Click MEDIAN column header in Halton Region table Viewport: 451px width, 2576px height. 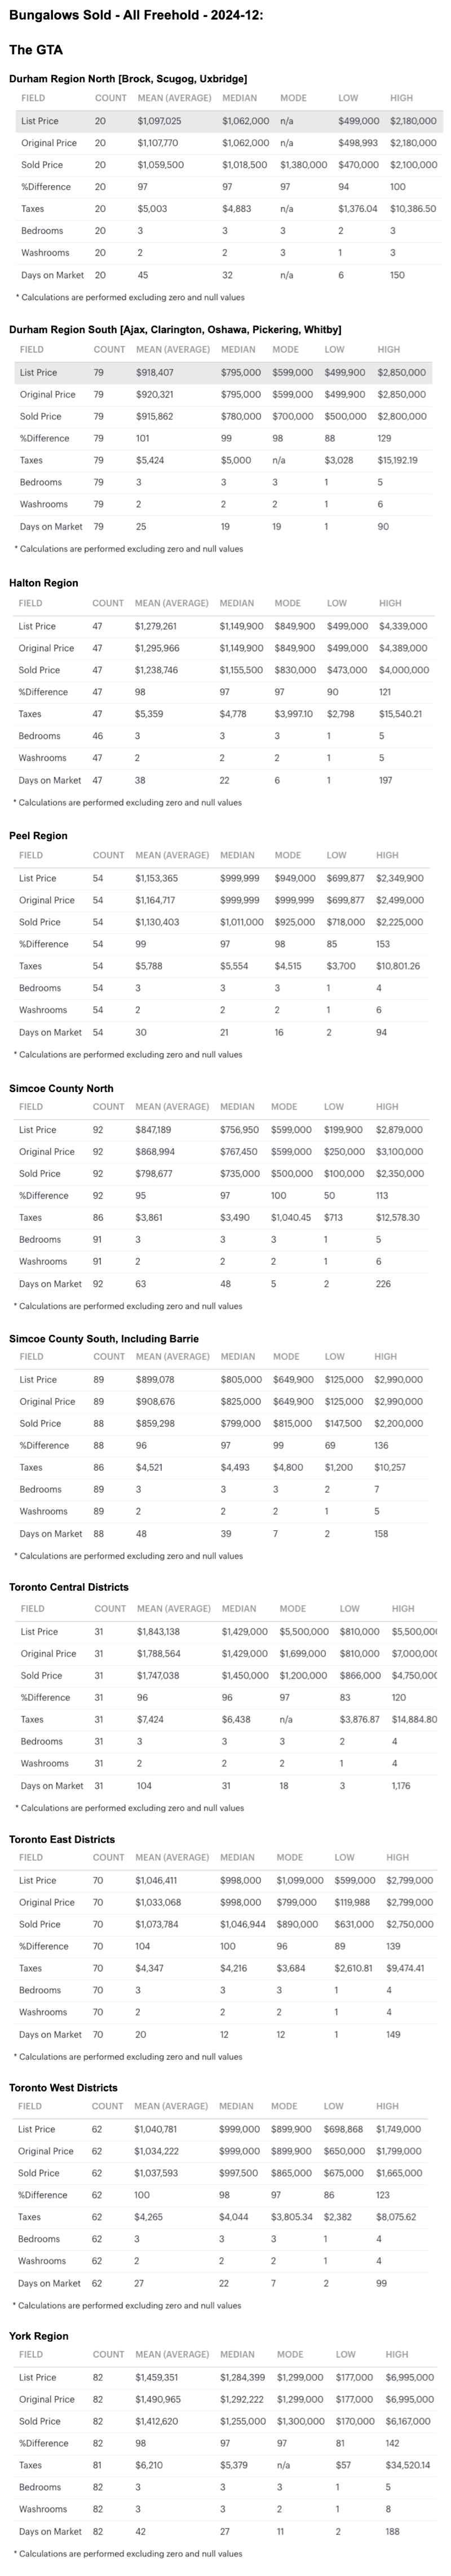click(x=237, y=603)
